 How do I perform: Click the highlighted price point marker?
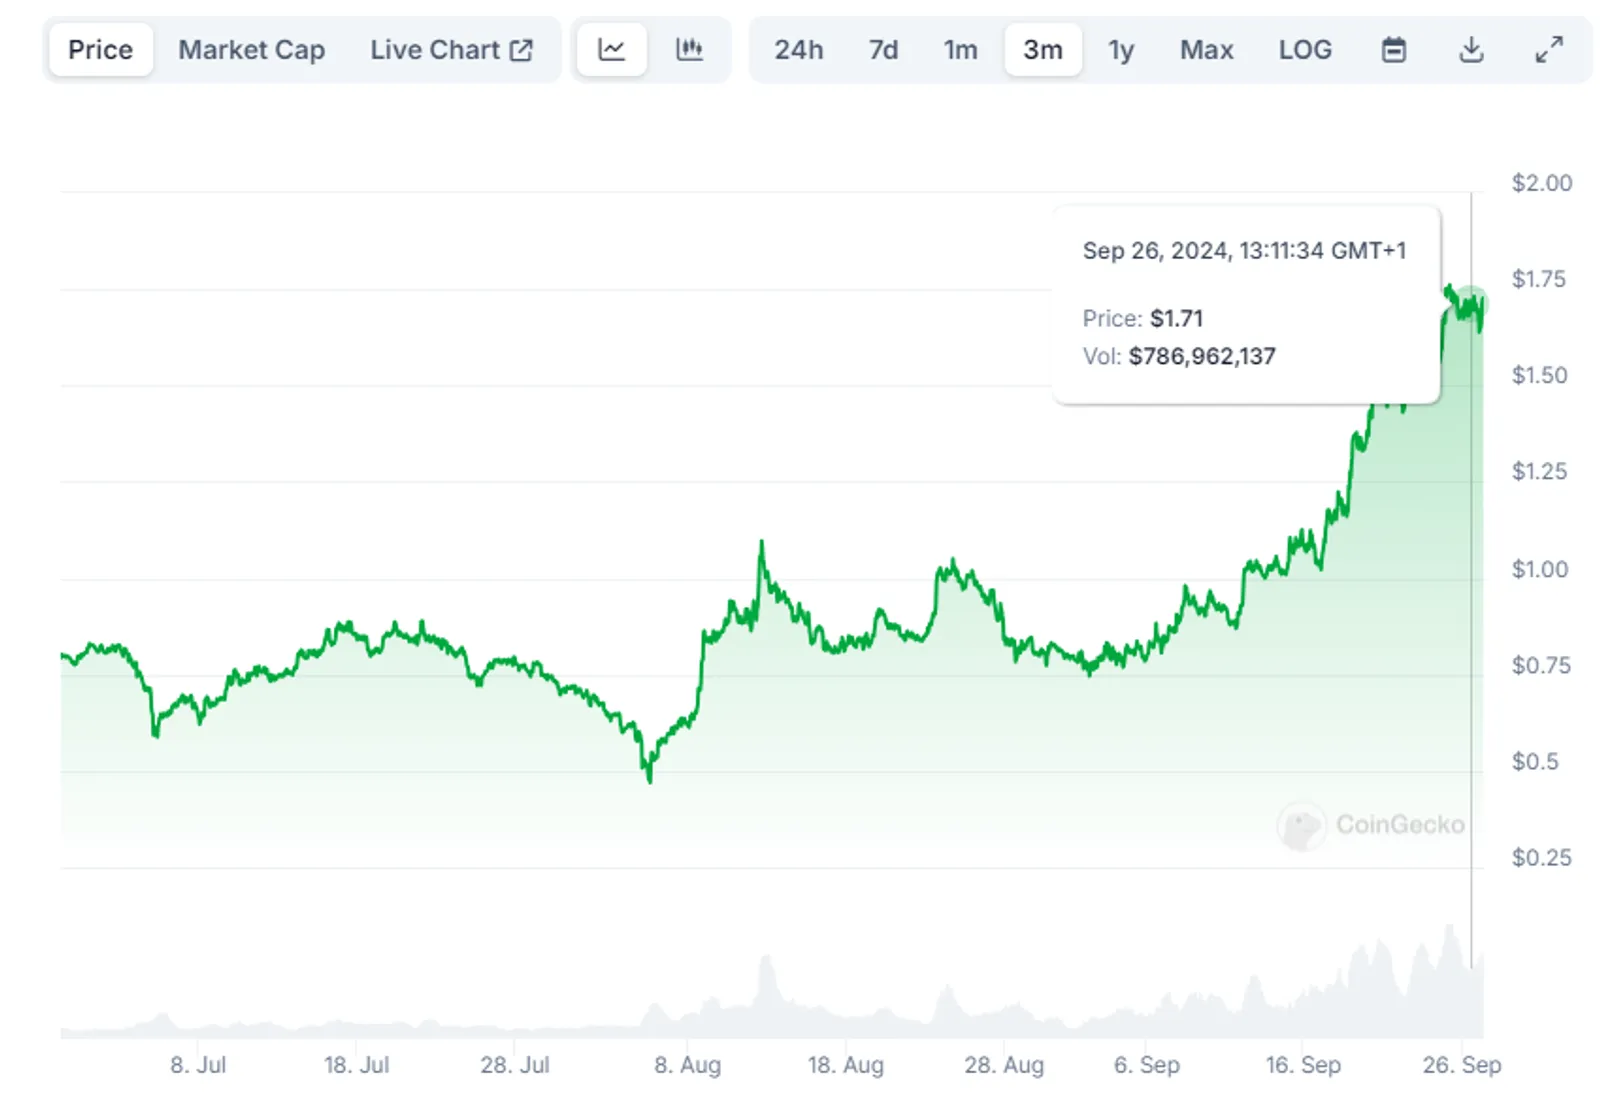click(x=1471, y=303)
